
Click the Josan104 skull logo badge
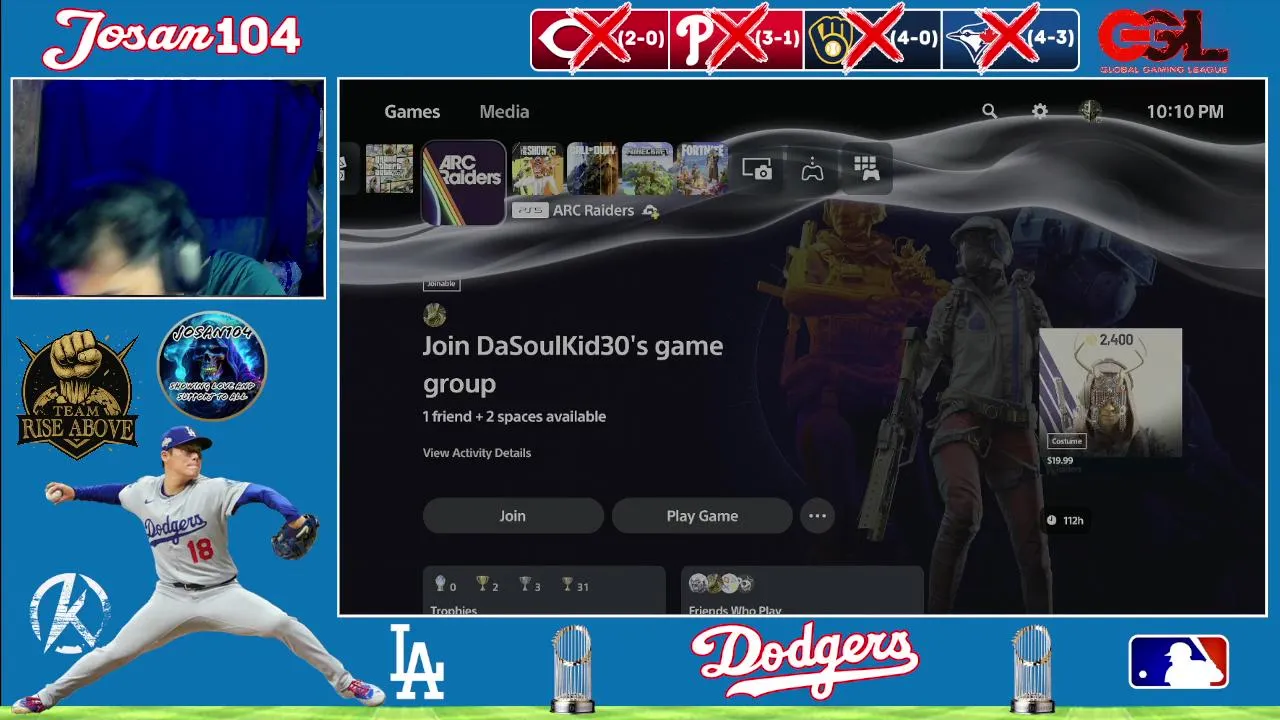pos(212,365)
